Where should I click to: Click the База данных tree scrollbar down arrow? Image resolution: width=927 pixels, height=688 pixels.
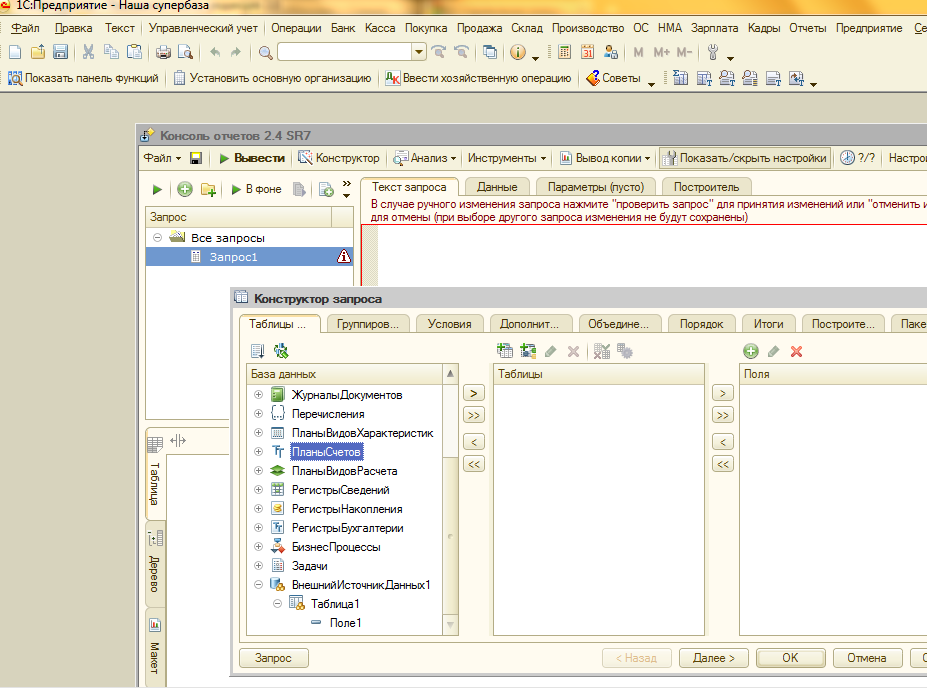(451, 626)
